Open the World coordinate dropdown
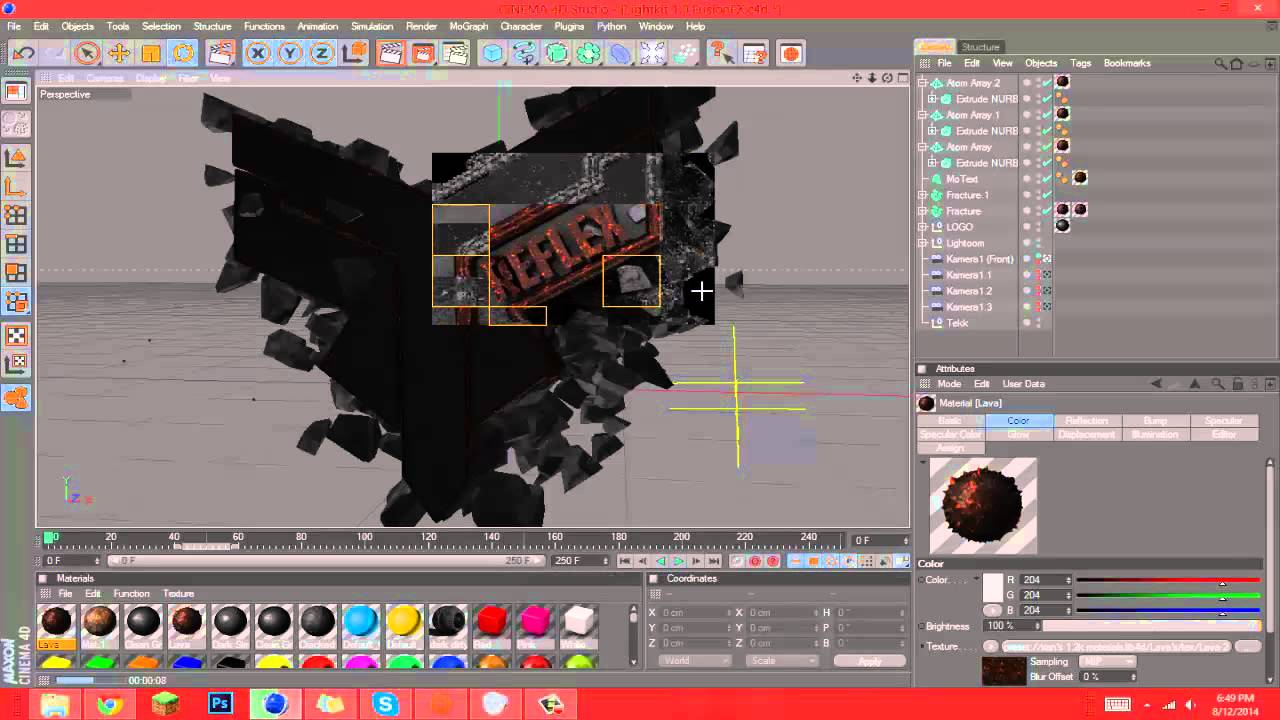Viewport: 1280px width, 720px height. tap(696, 661)
